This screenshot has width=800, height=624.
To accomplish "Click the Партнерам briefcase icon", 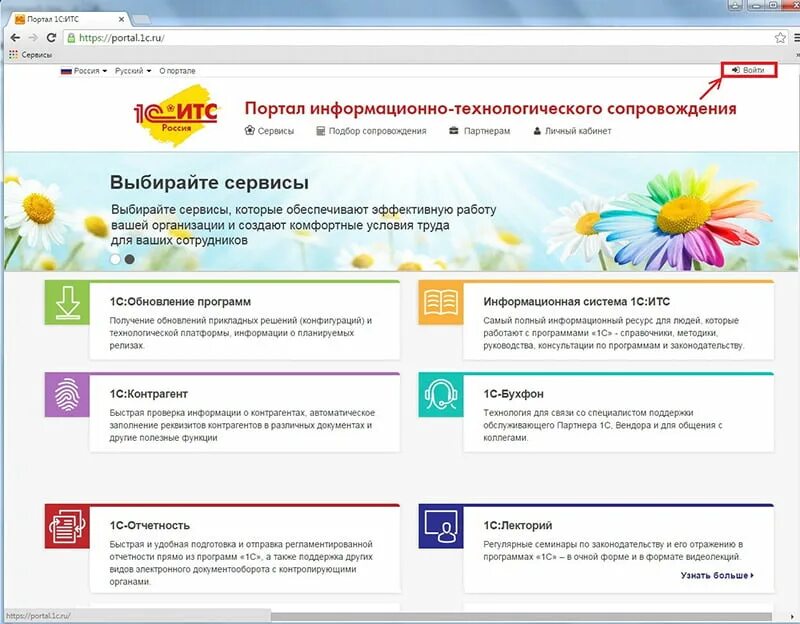I will point(454,131).
